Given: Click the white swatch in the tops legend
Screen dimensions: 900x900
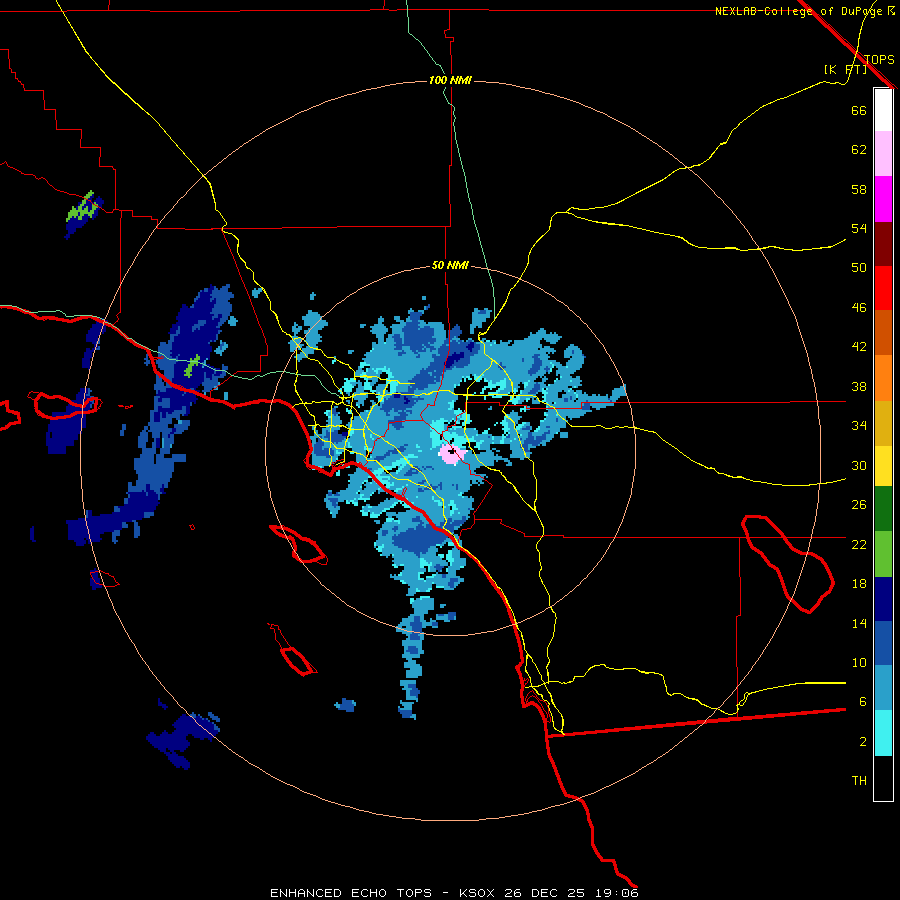Looking at the screenshot, I should pyautogui.click(x=883, y=110).
